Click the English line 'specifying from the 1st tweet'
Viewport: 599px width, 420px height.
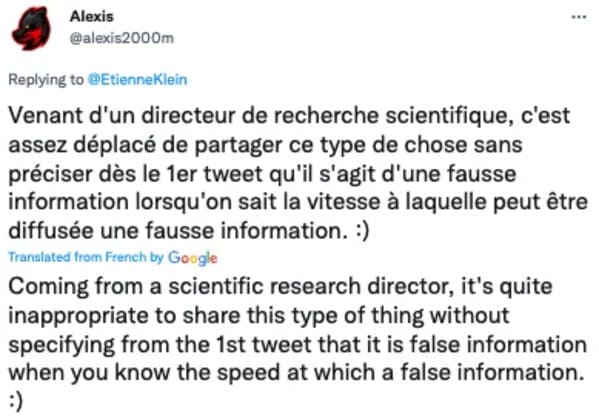pos(298,344)
